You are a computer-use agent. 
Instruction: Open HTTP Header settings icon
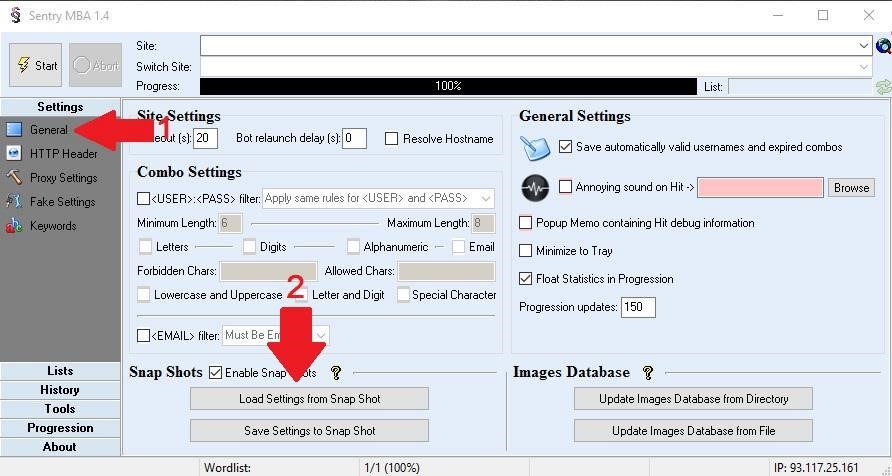(x=14, y=154)
